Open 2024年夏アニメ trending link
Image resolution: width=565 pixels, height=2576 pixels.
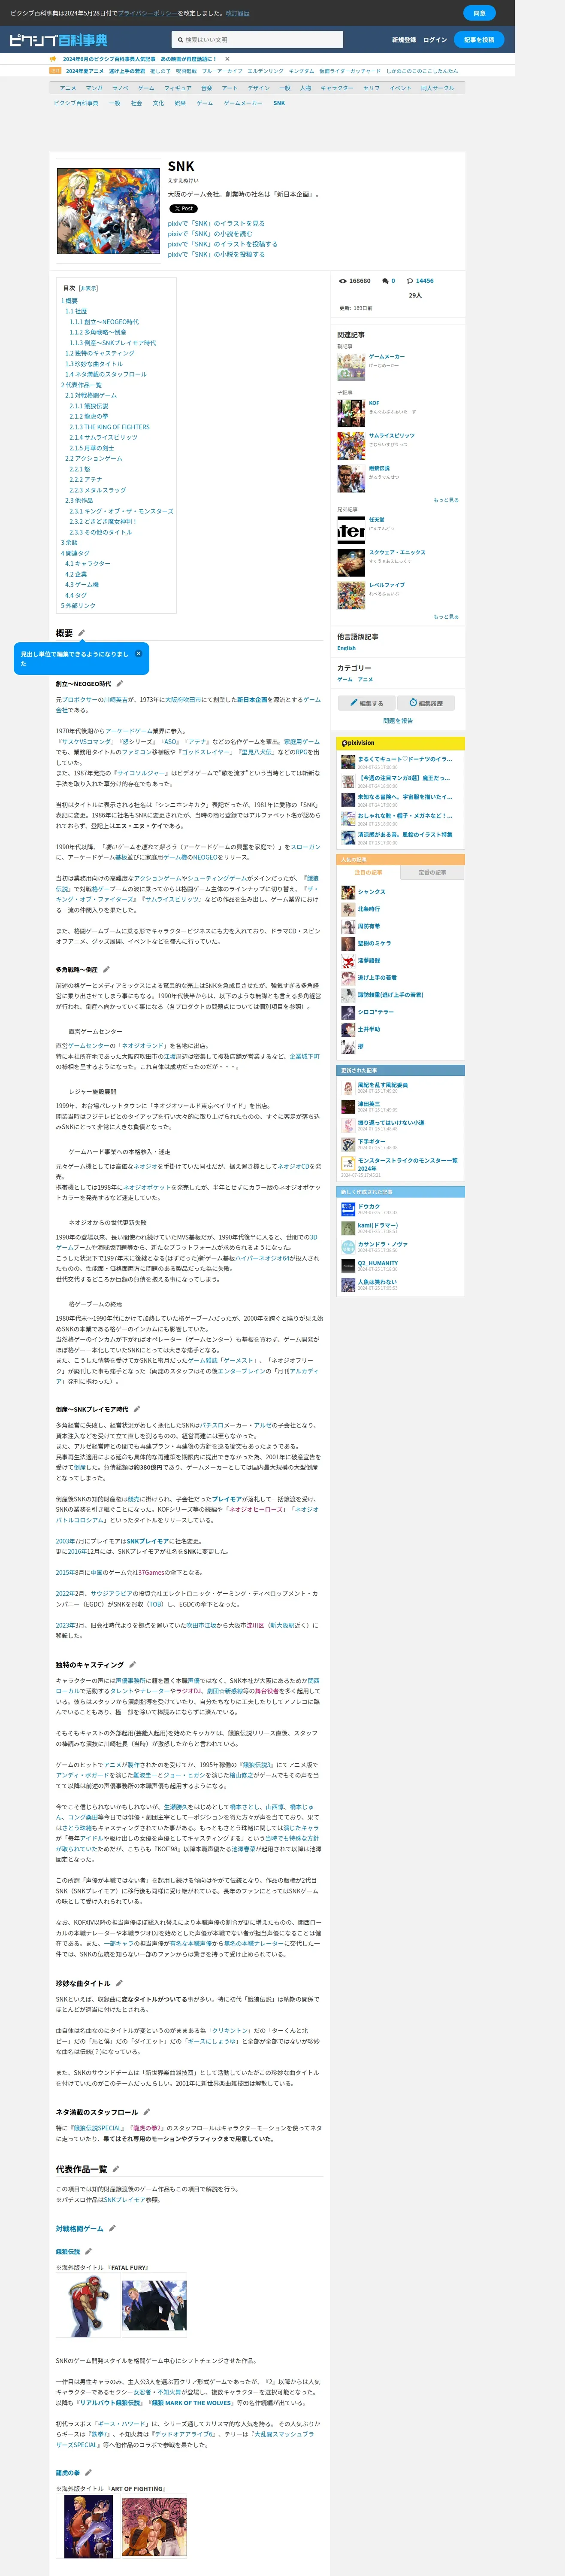point(85,71)
